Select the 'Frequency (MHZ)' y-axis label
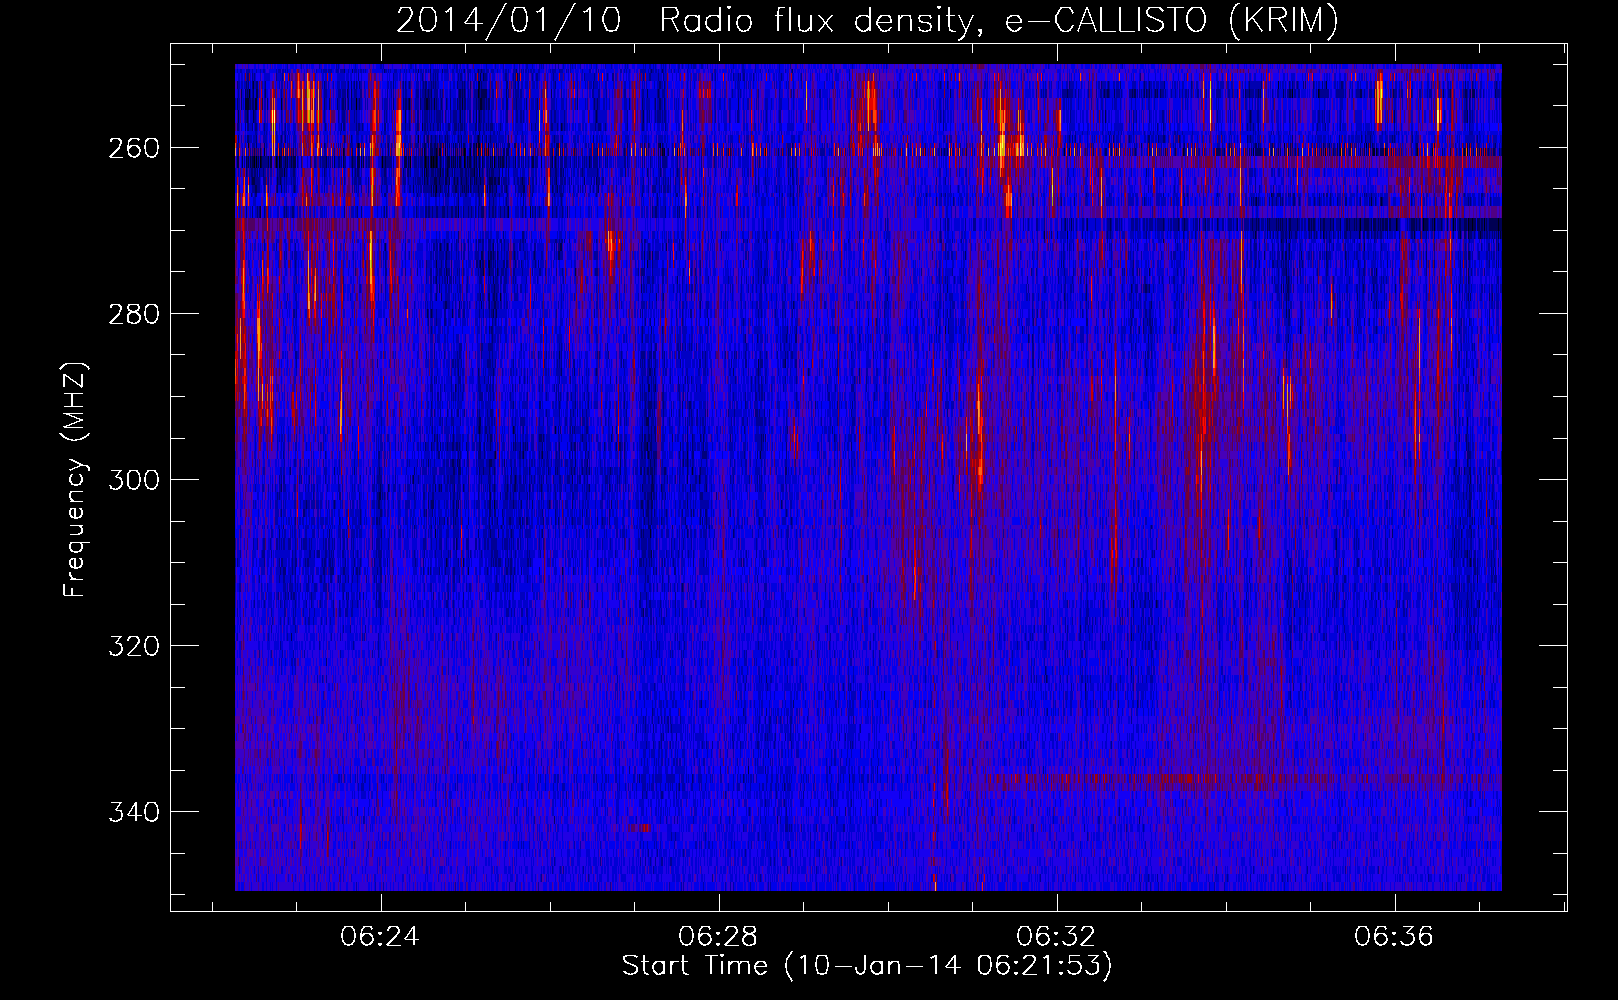1618x1000 pixels. tap(75, 479)
